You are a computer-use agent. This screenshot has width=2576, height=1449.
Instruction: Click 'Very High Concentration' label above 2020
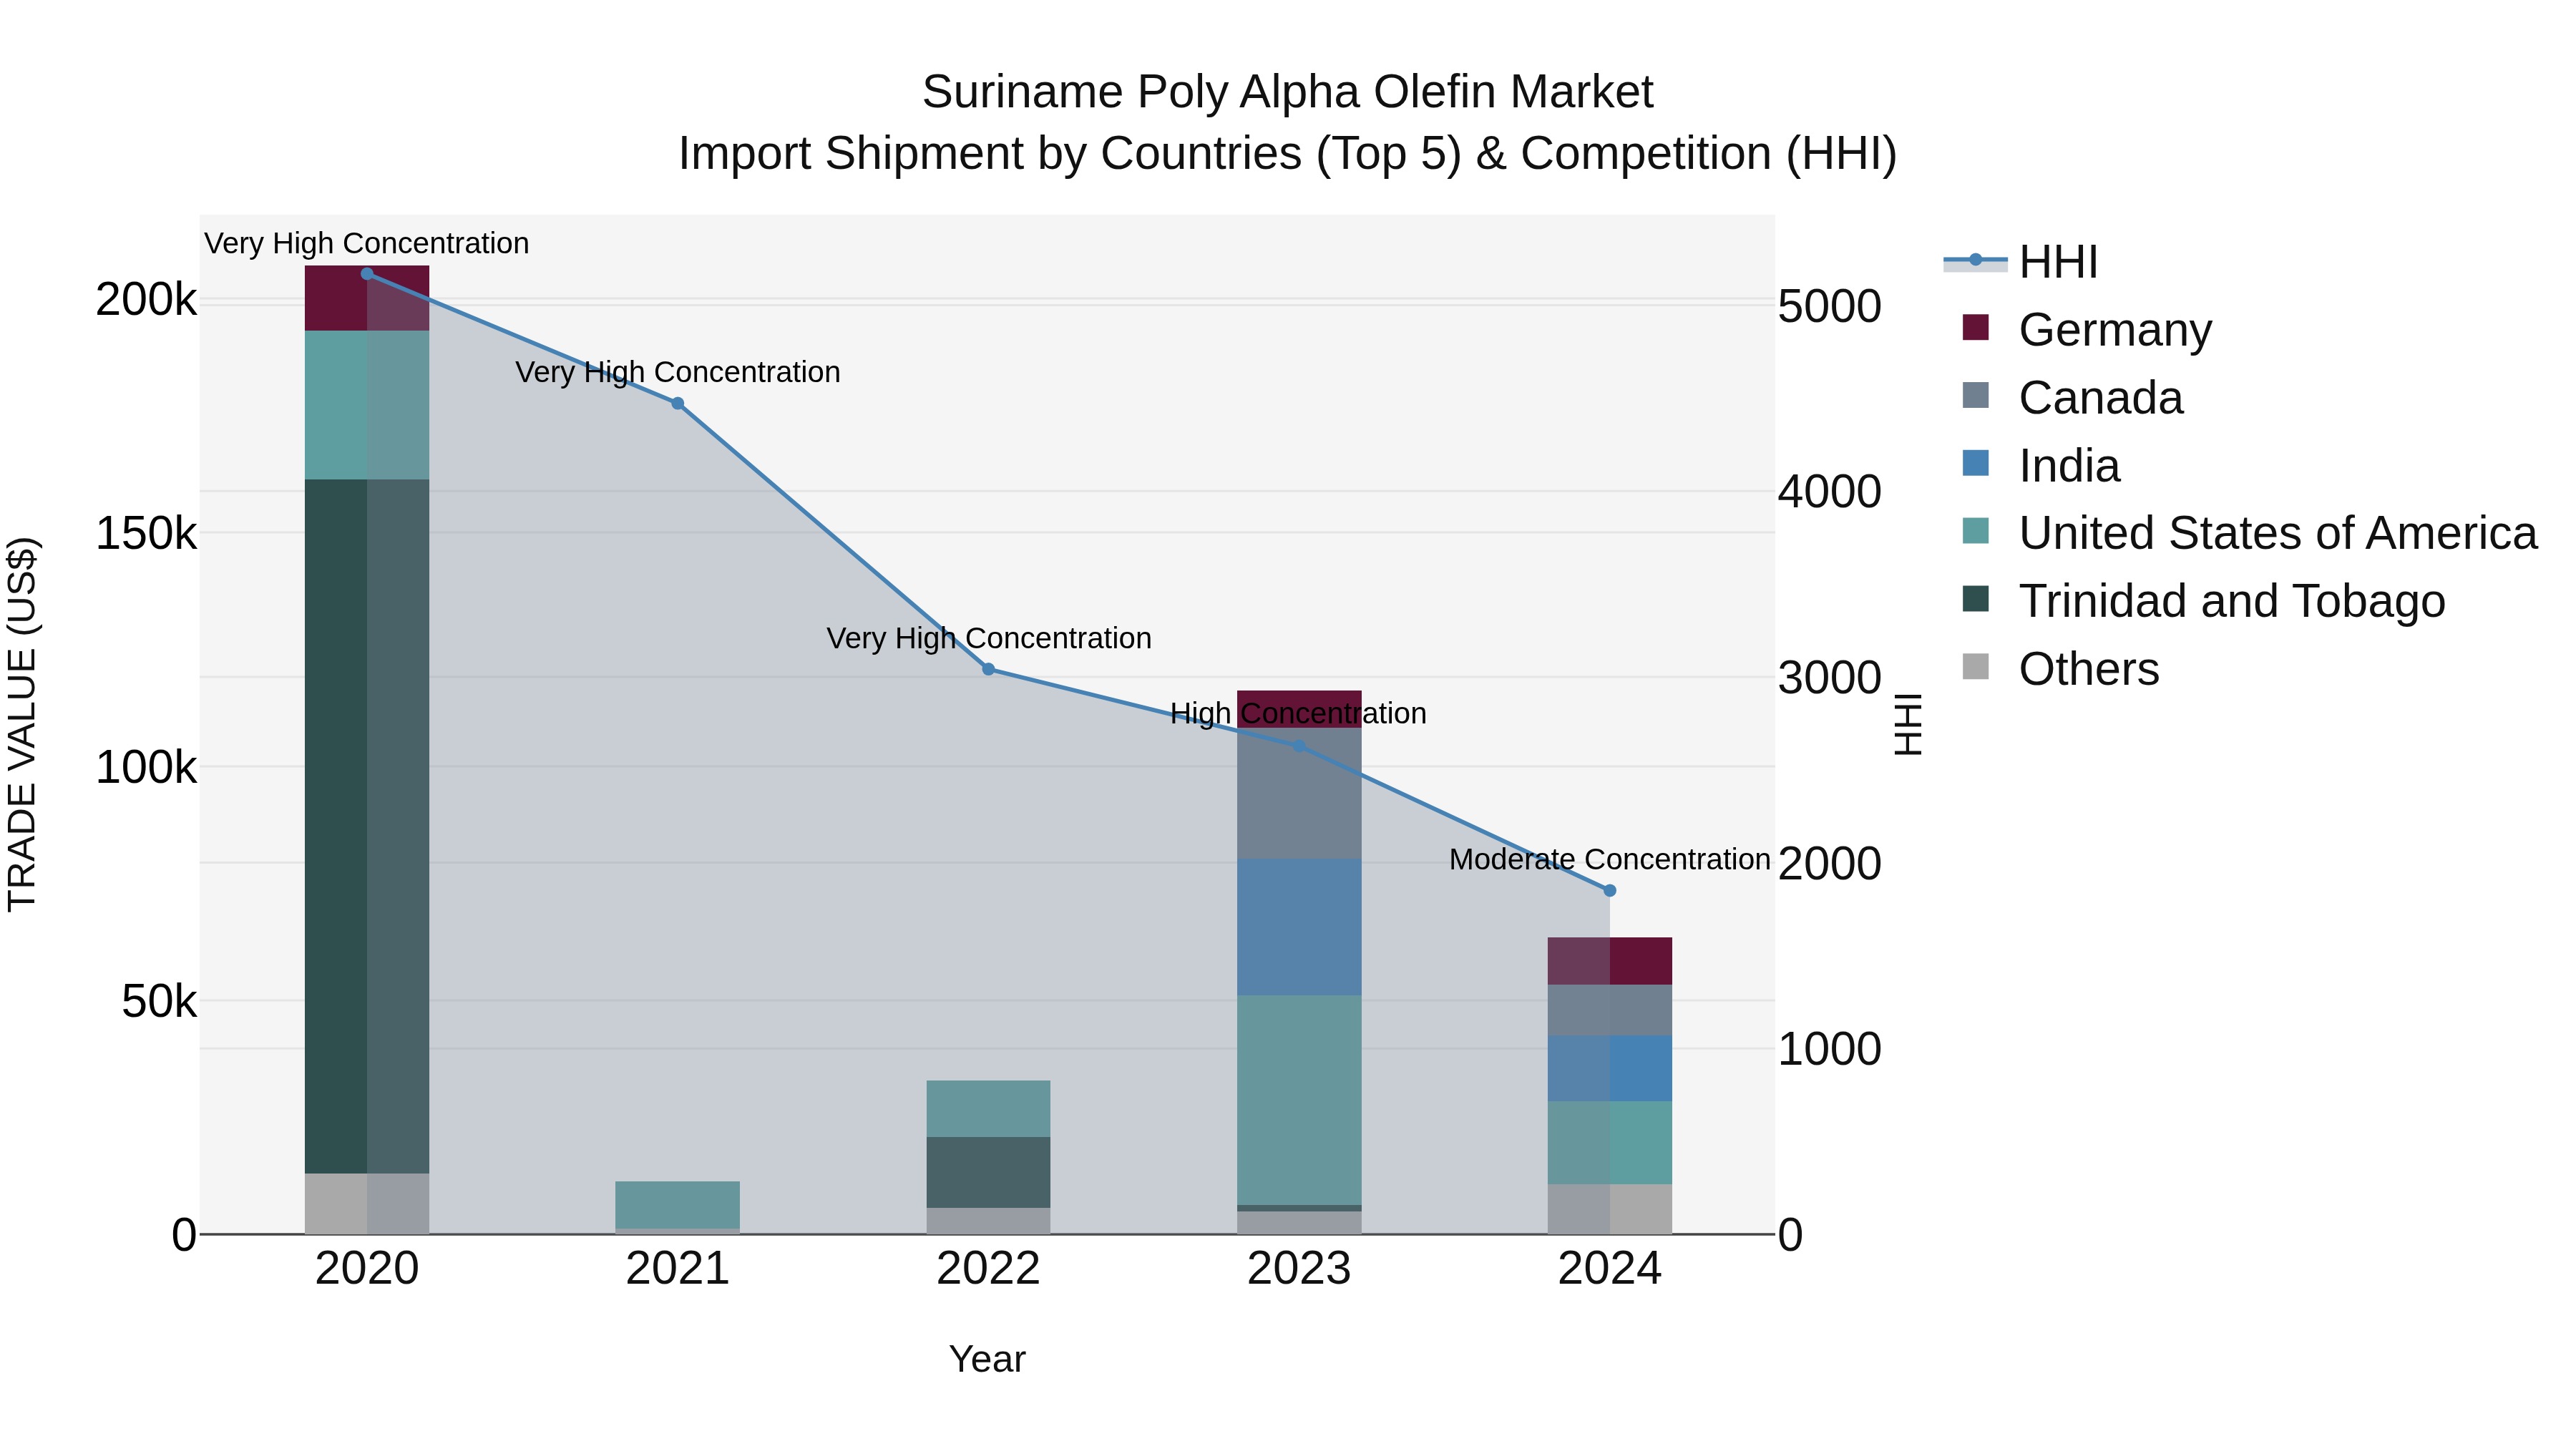point(367,244)
